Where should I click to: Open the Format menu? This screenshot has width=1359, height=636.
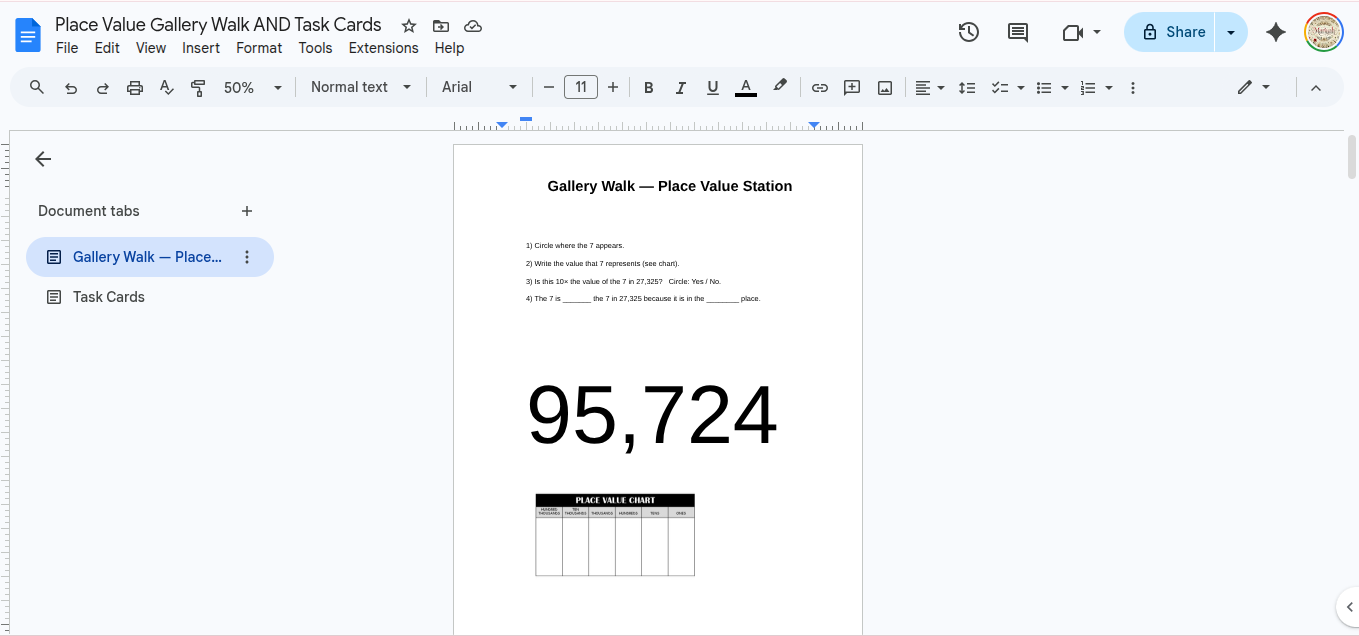coord(259,47)
